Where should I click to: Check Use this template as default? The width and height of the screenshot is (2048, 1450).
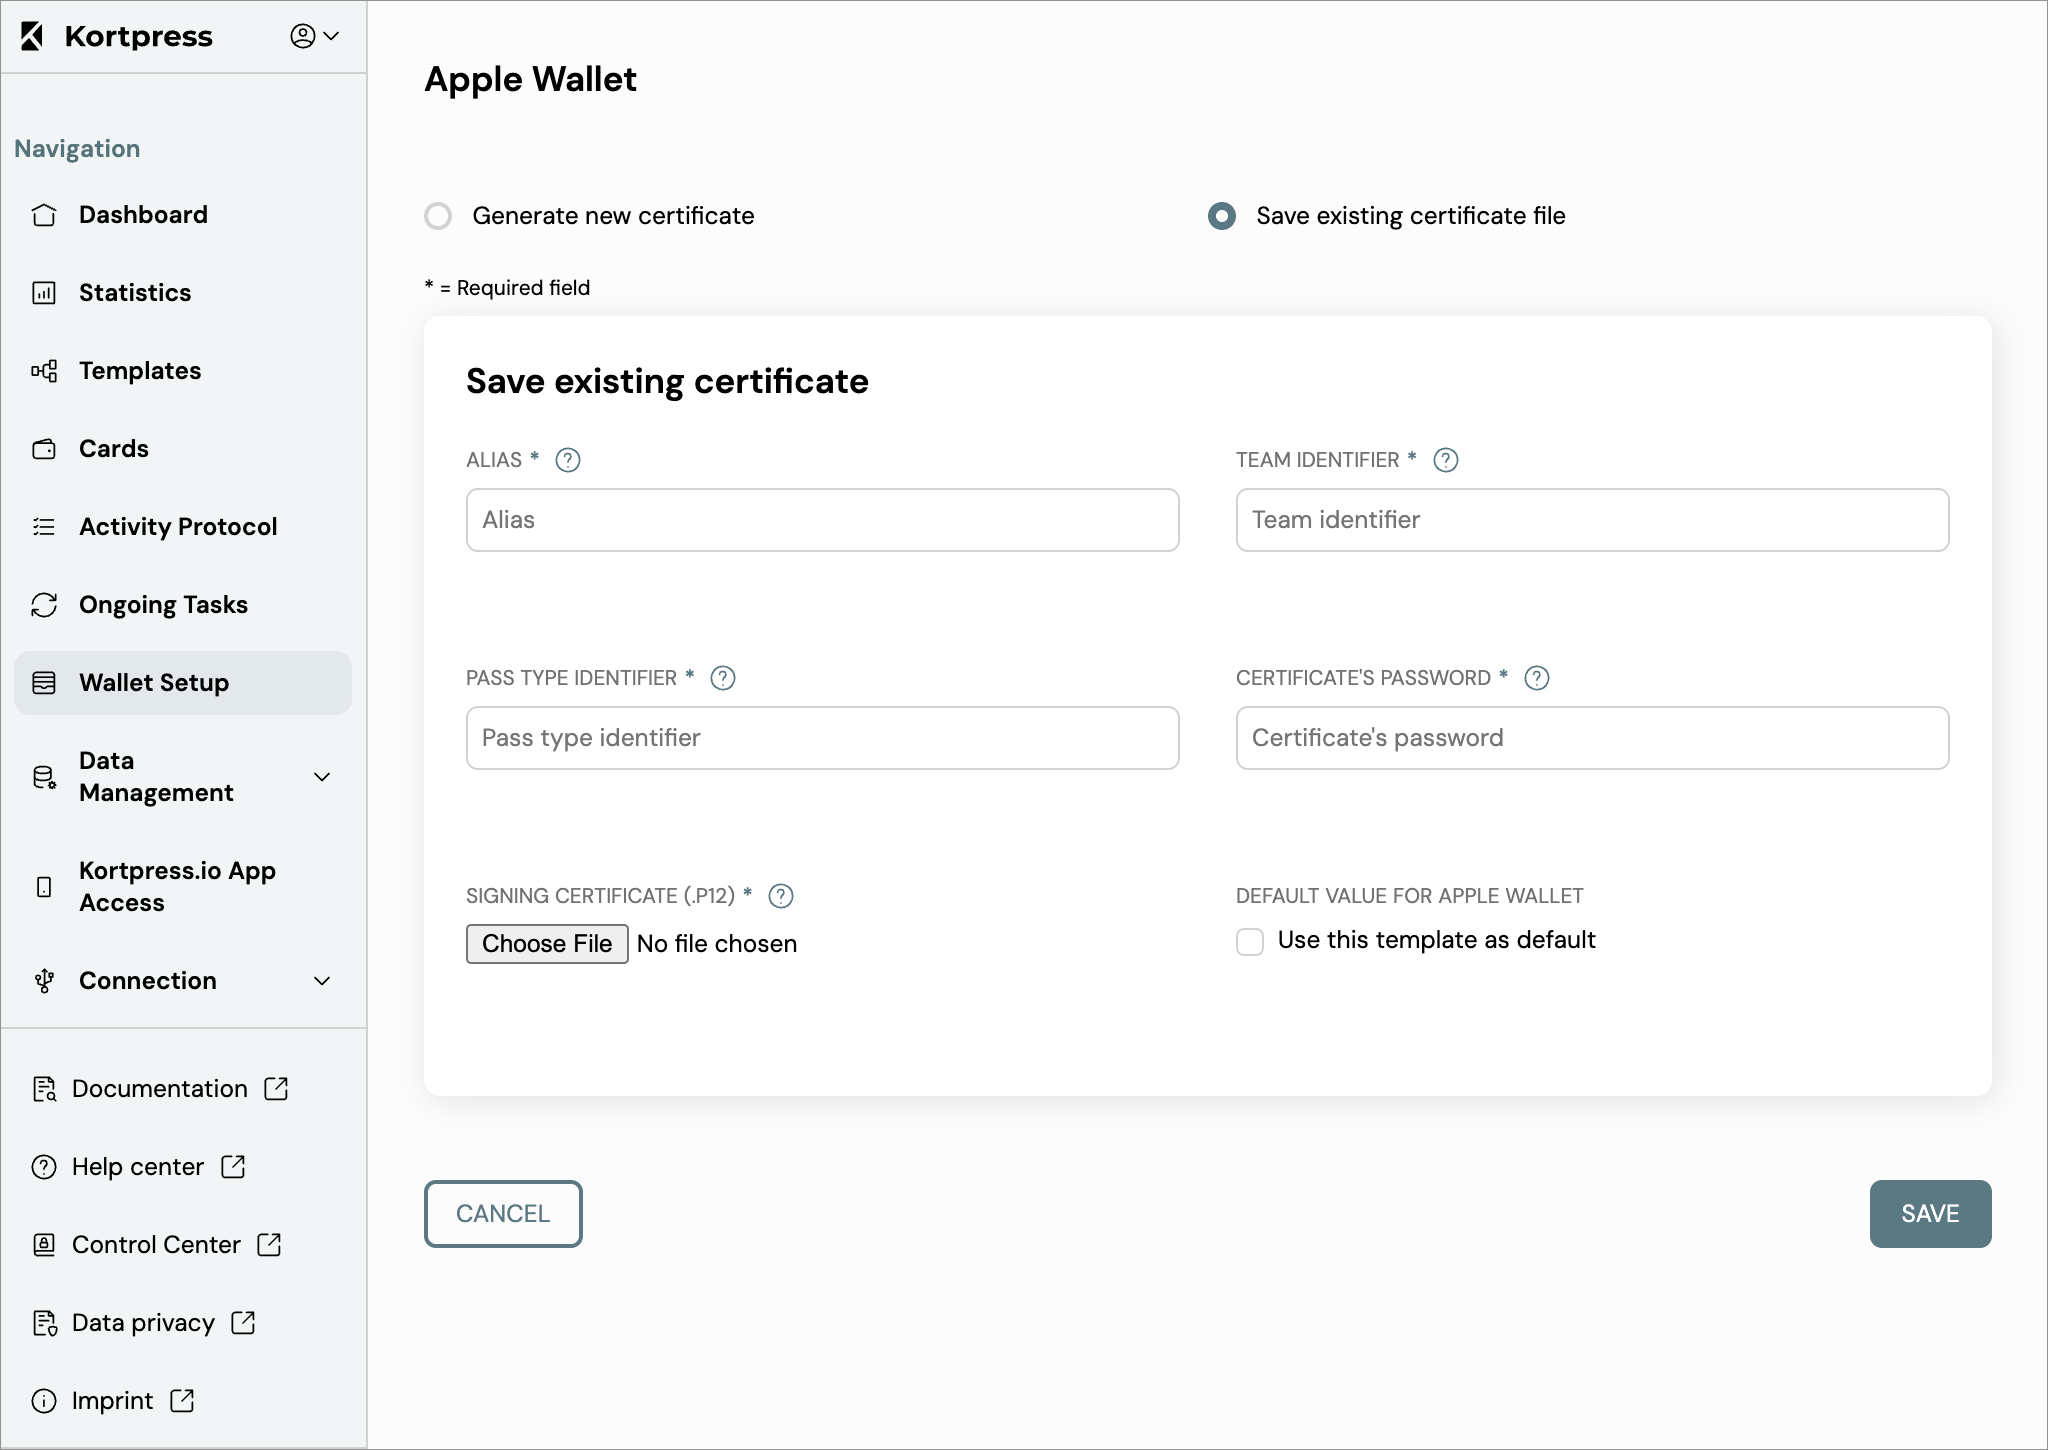click(1250, 942)
